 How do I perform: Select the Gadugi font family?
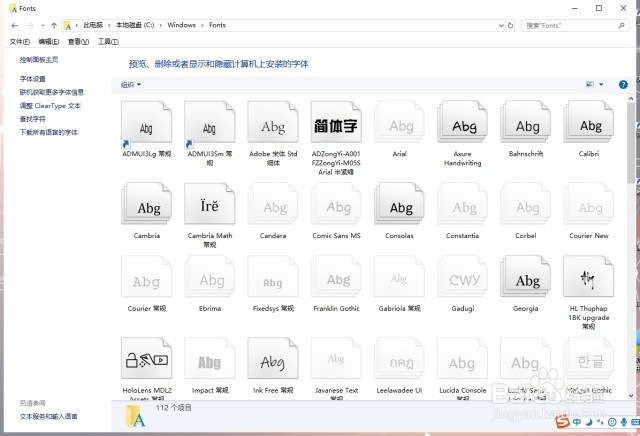(x=462, y=277)
